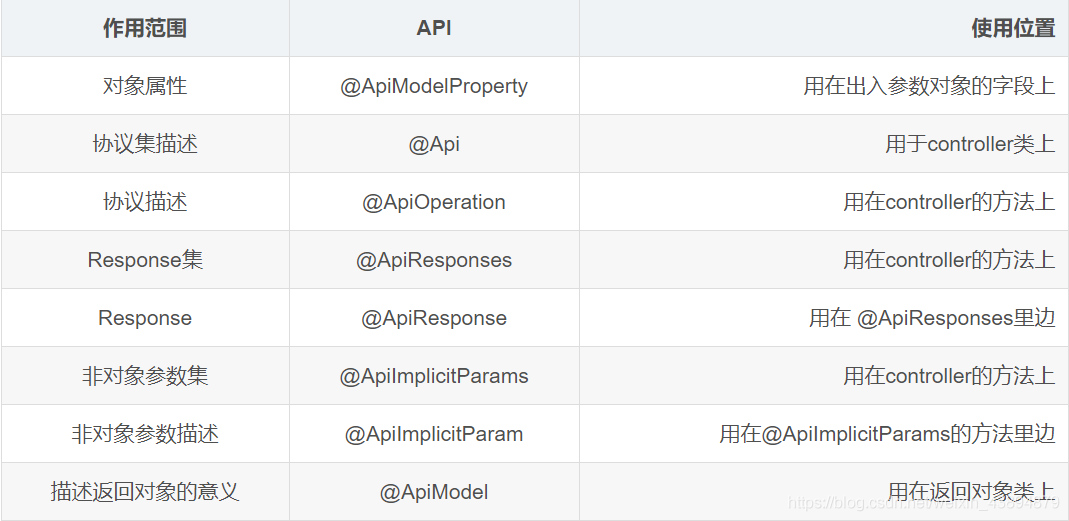Select the 协议集描述 cell
This screenshot has height=521, width=1069.
coord(145,144)
